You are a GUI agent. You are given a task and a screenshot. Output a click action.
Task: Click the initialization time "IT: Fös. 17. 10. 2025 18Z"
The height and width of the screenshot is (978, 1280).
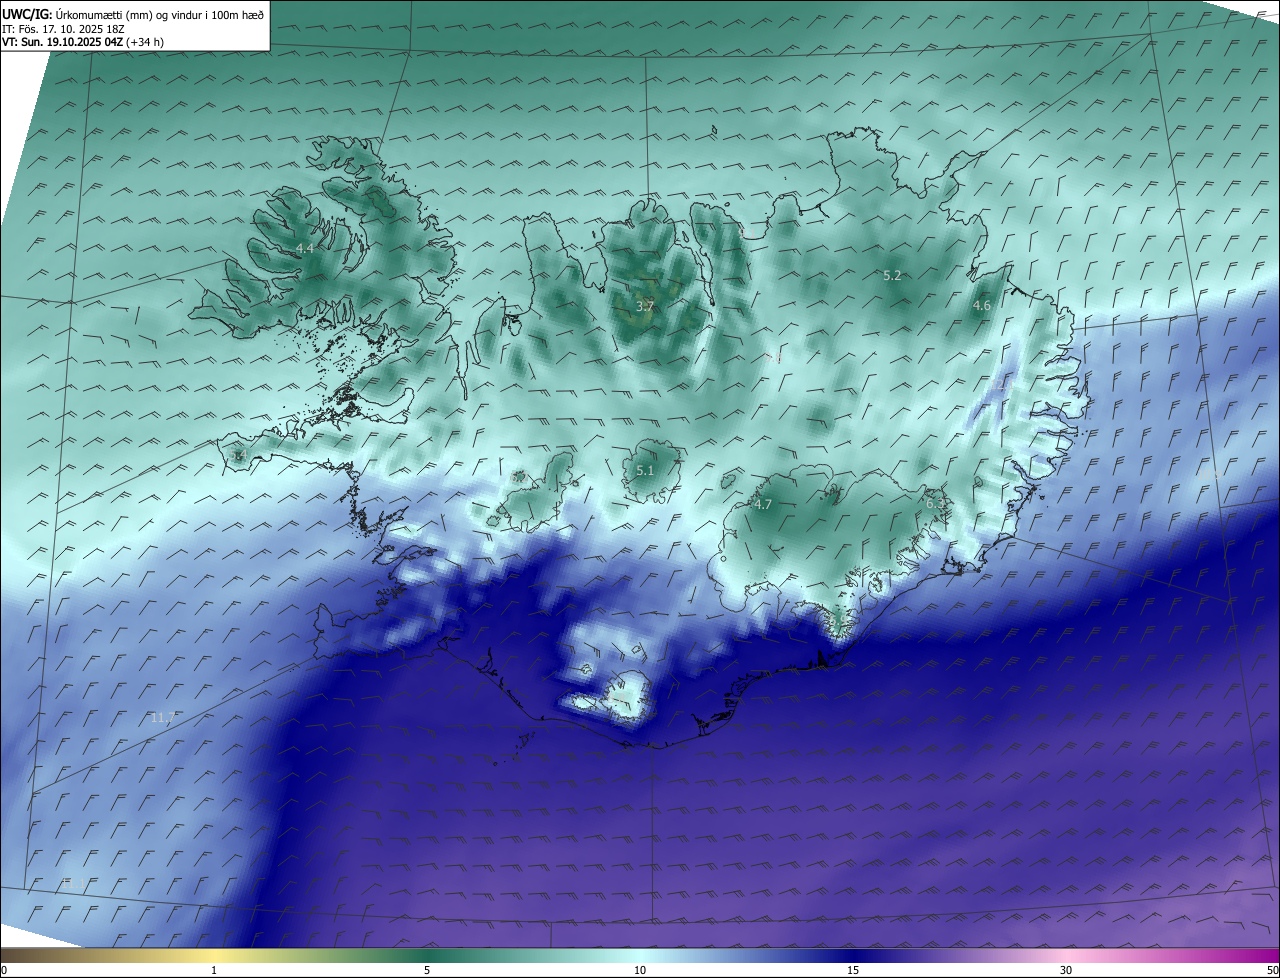(x=63, y=30)
